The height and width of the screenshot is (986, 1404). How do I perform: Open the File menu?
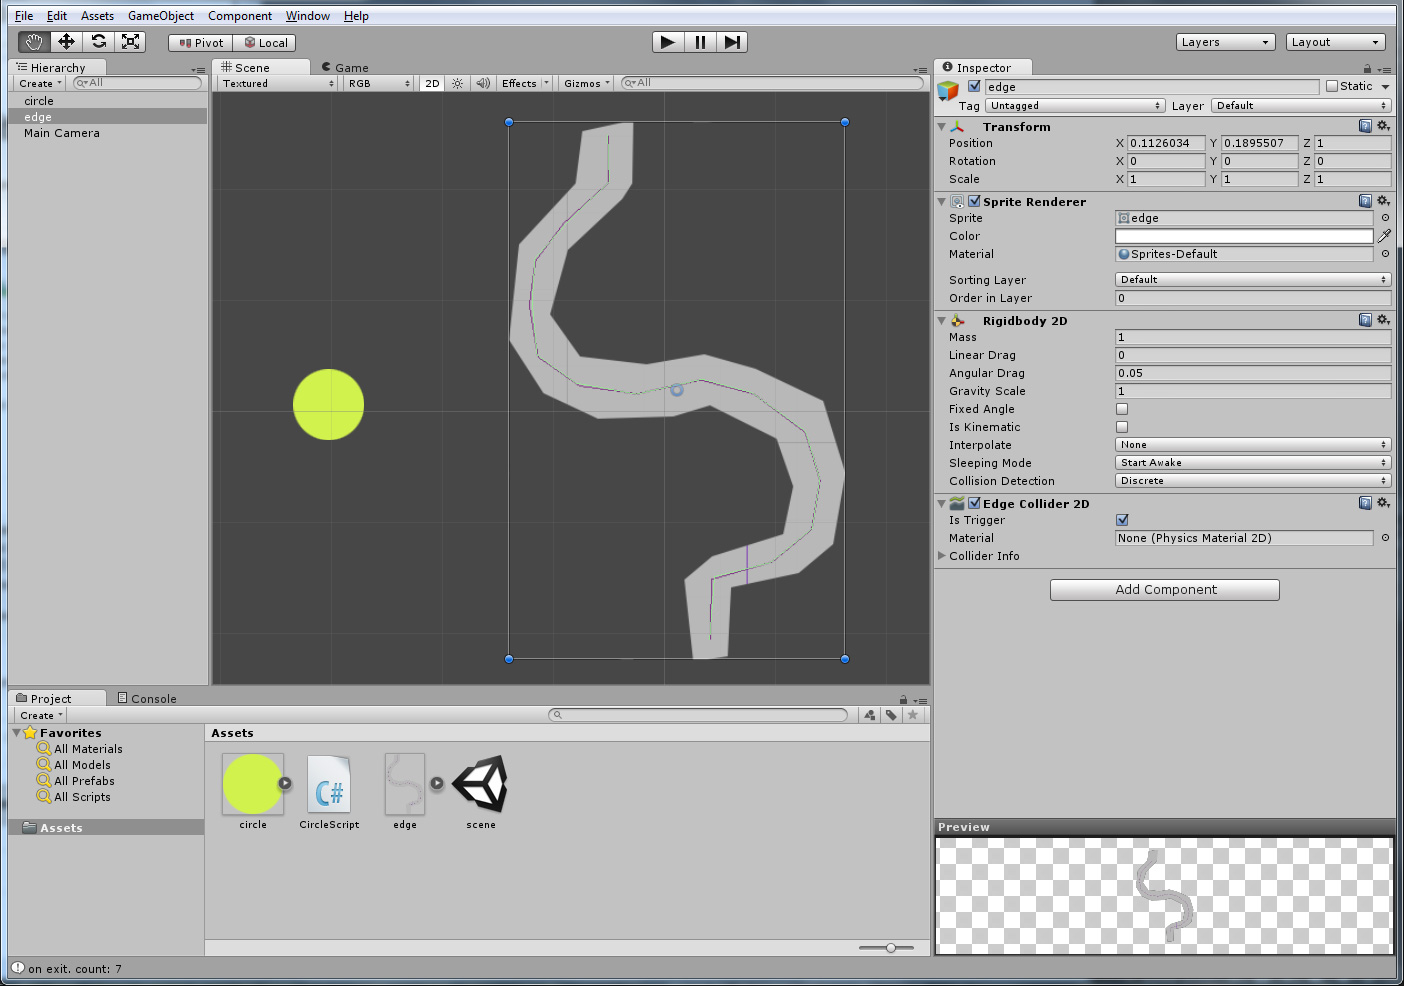pos(24,16)
